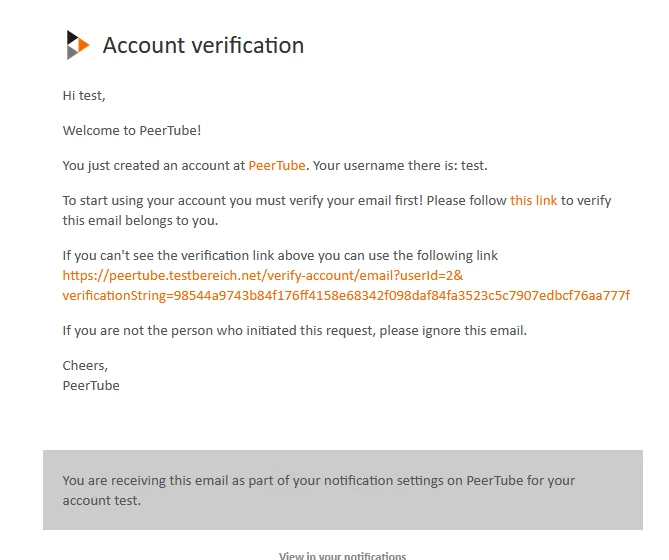Screen dimensions: 669x560
Task: Click "account test." line in gray footer
Action: point(101,500)
